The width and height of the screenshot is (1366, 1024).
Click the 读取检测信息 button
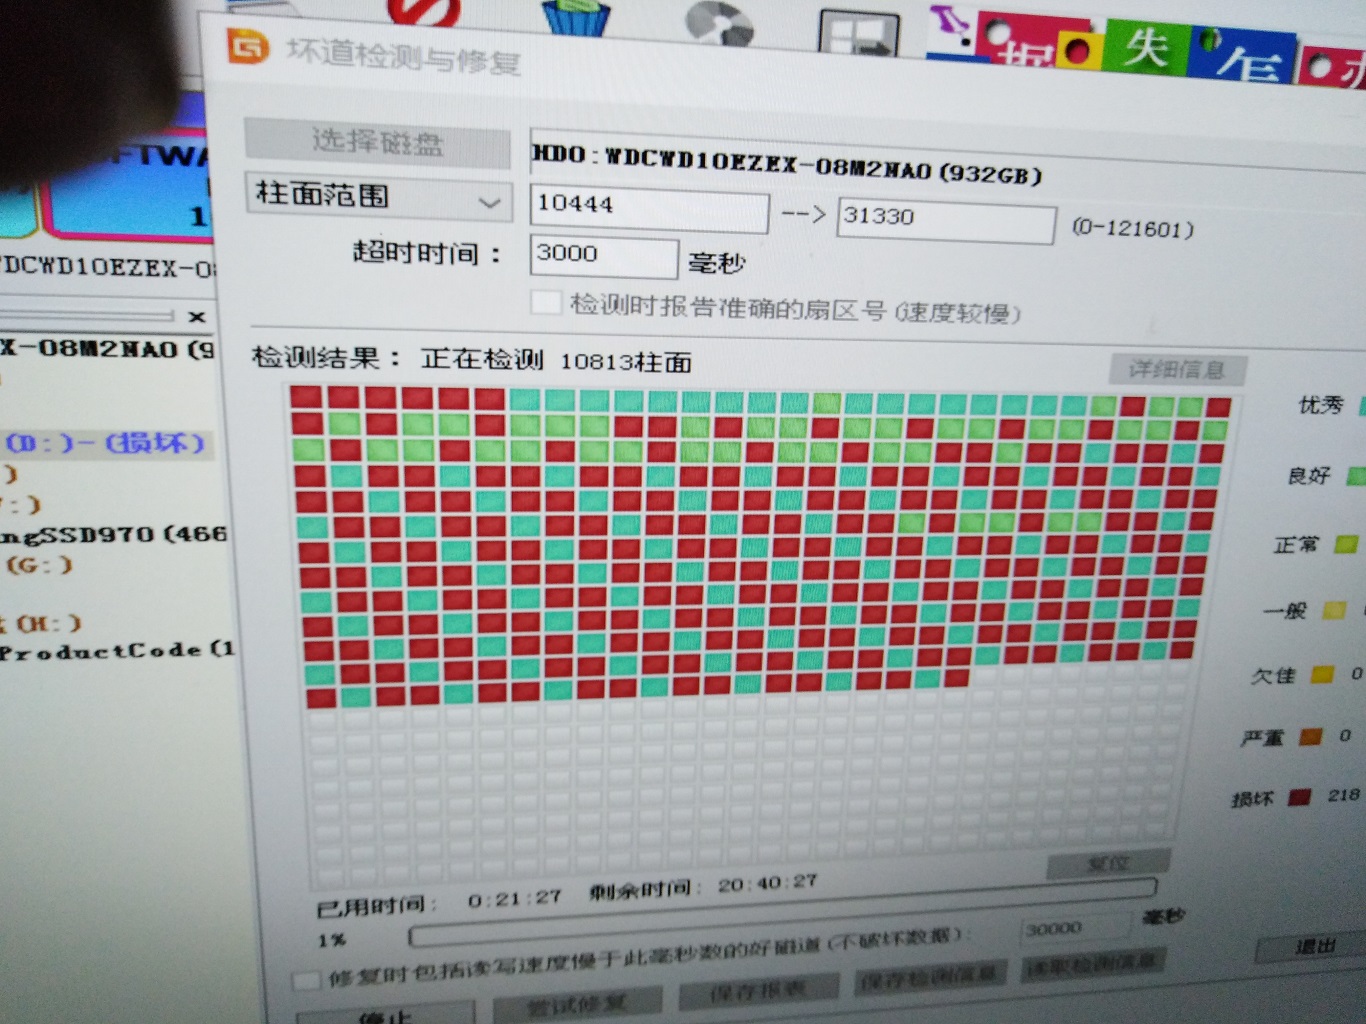pos(1093,964)
